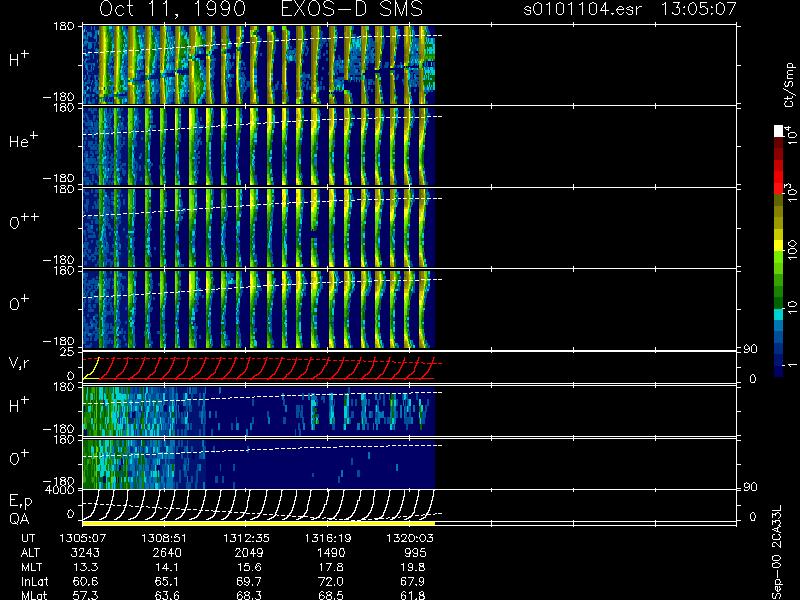The image size is (800, 600).
Task: Select the "InLat" row label
Action: [x=34, y=582]
